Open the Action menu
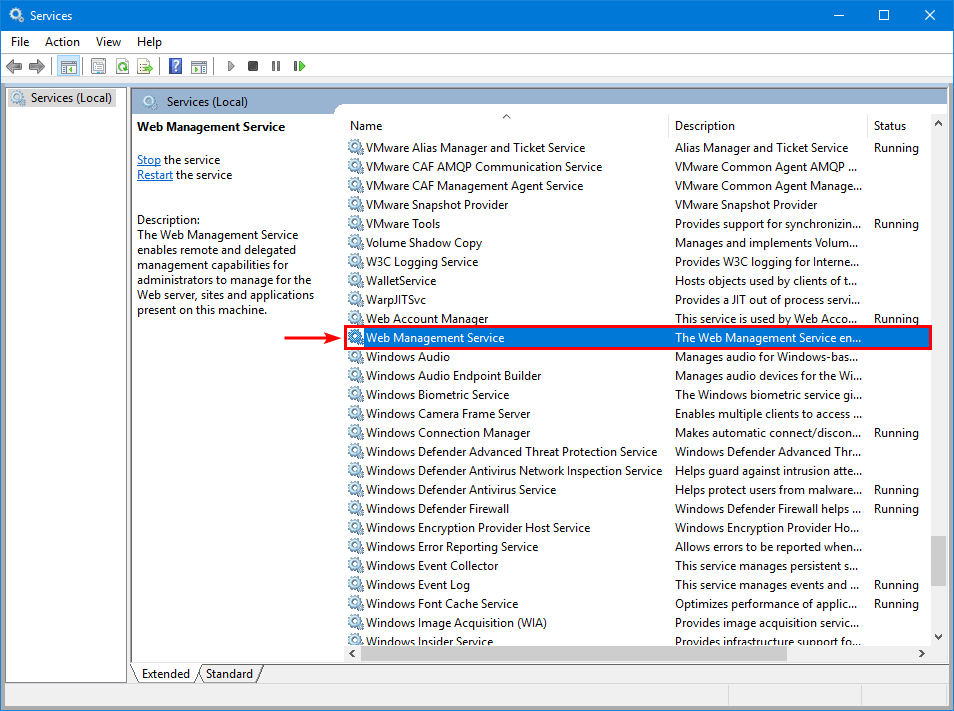 point(62,41)
